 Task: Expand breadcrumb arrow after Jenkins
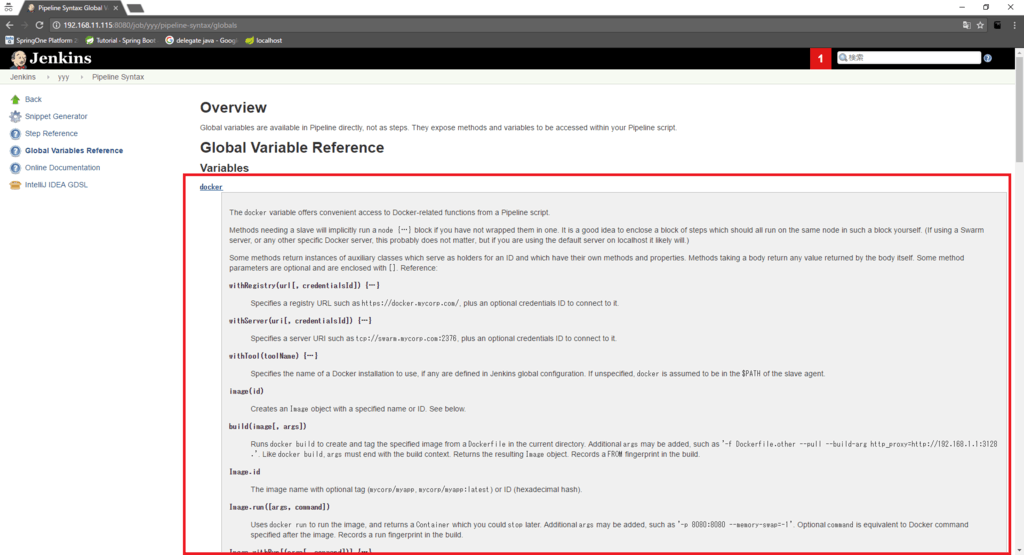45,76
